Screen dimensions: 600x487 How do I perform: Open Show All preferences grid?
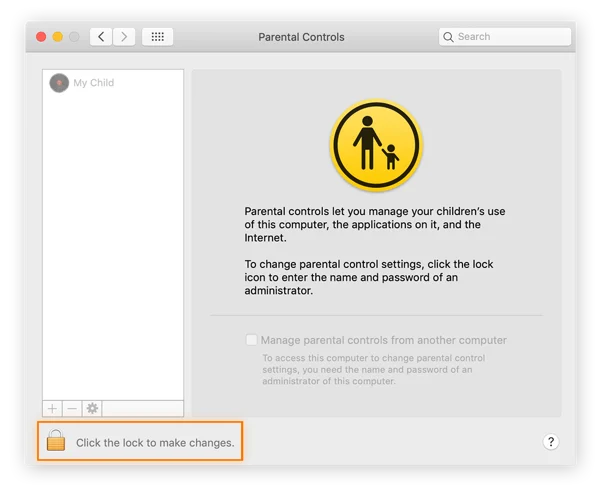(157, 37)
